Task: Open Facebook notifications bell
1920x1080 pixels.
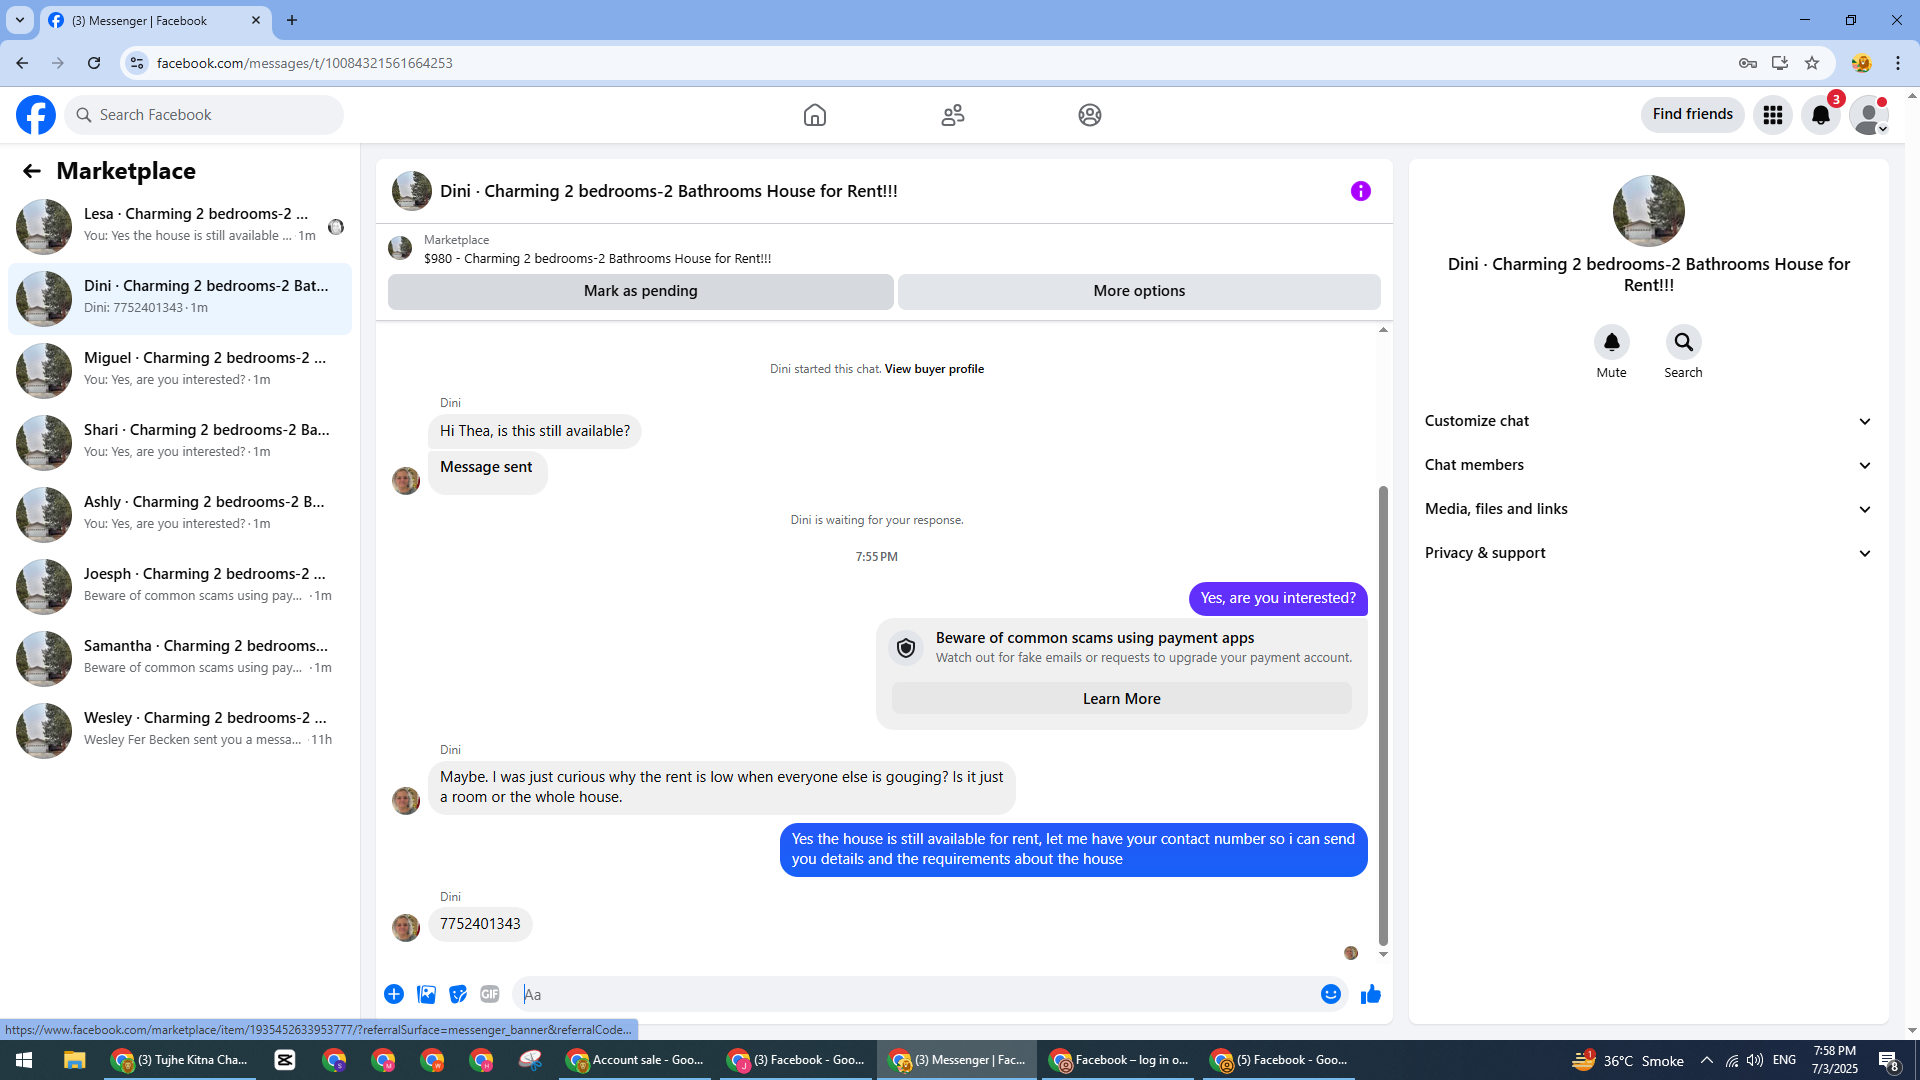Action: 1820,115
